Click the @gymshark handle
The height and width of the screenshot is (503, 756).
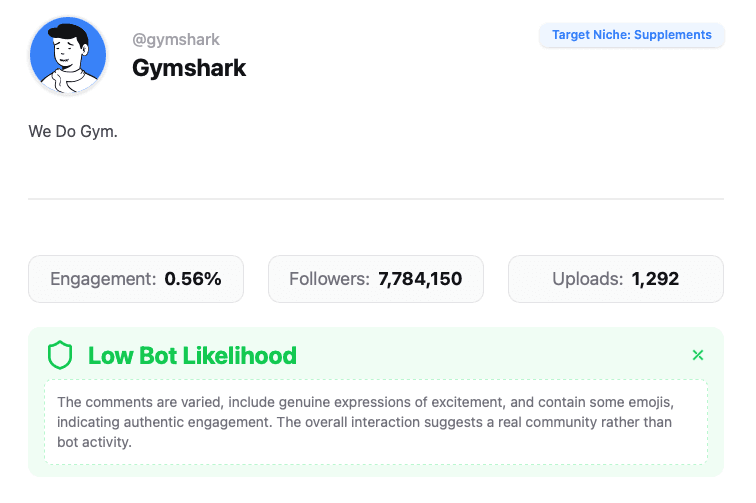(176, 40)
